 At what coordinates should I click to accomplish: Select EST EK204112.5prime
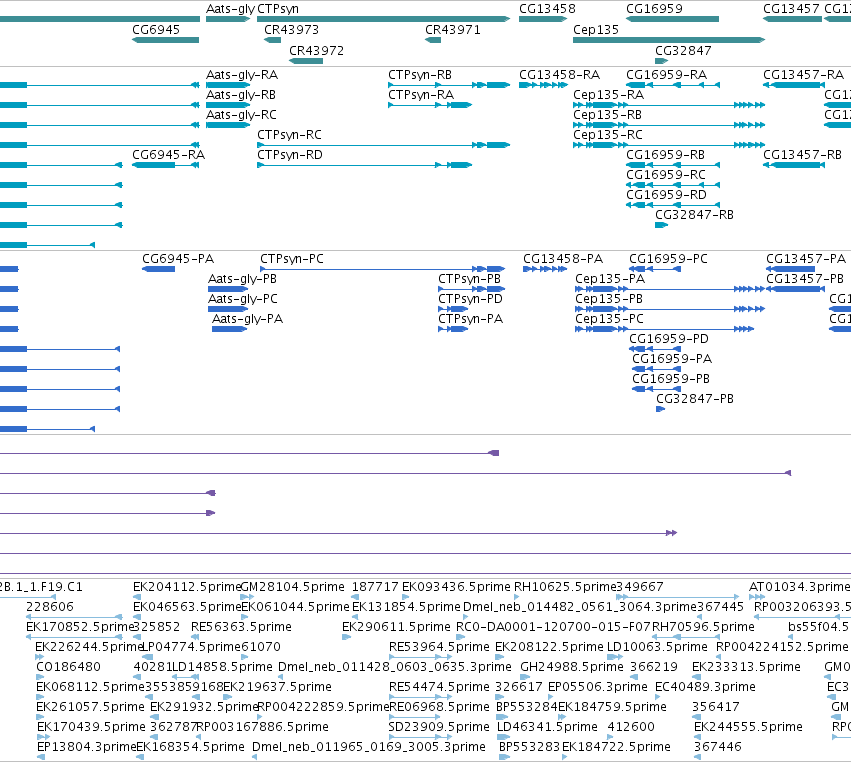187,587
